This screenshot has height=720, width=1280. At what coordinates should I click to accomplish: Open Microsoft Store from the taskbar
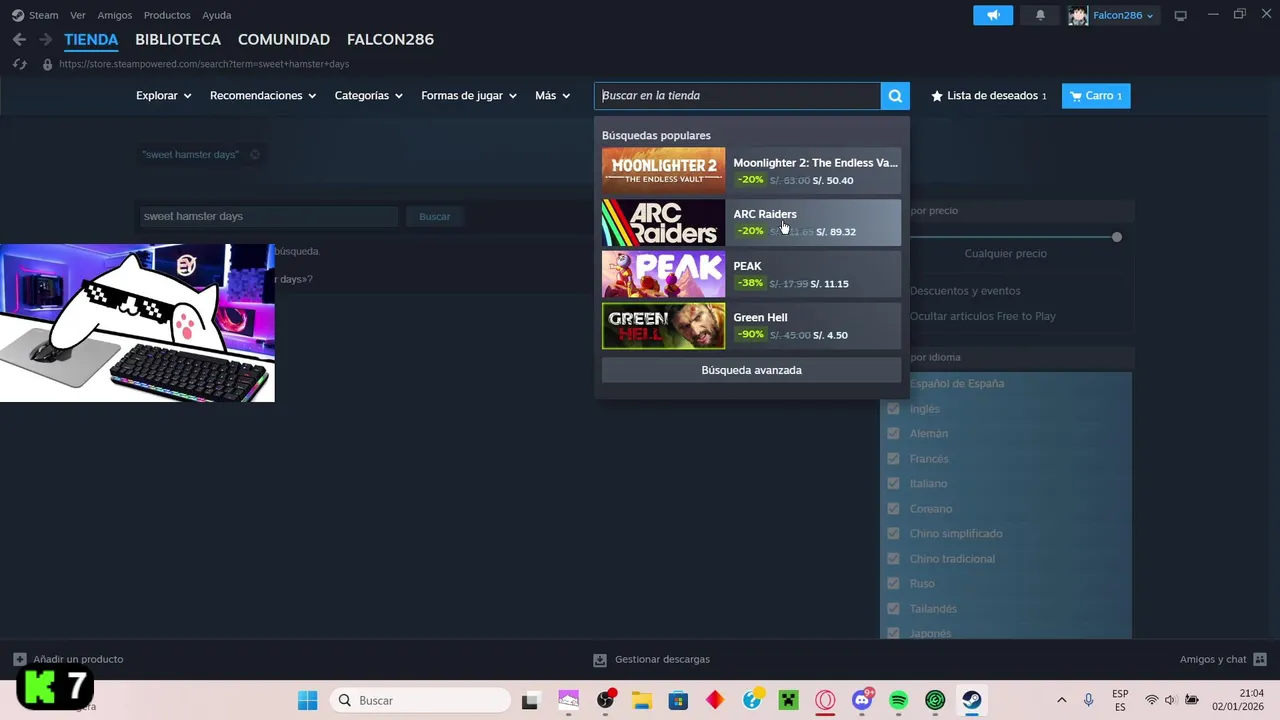pyautogui.click(x=678, y=700)
